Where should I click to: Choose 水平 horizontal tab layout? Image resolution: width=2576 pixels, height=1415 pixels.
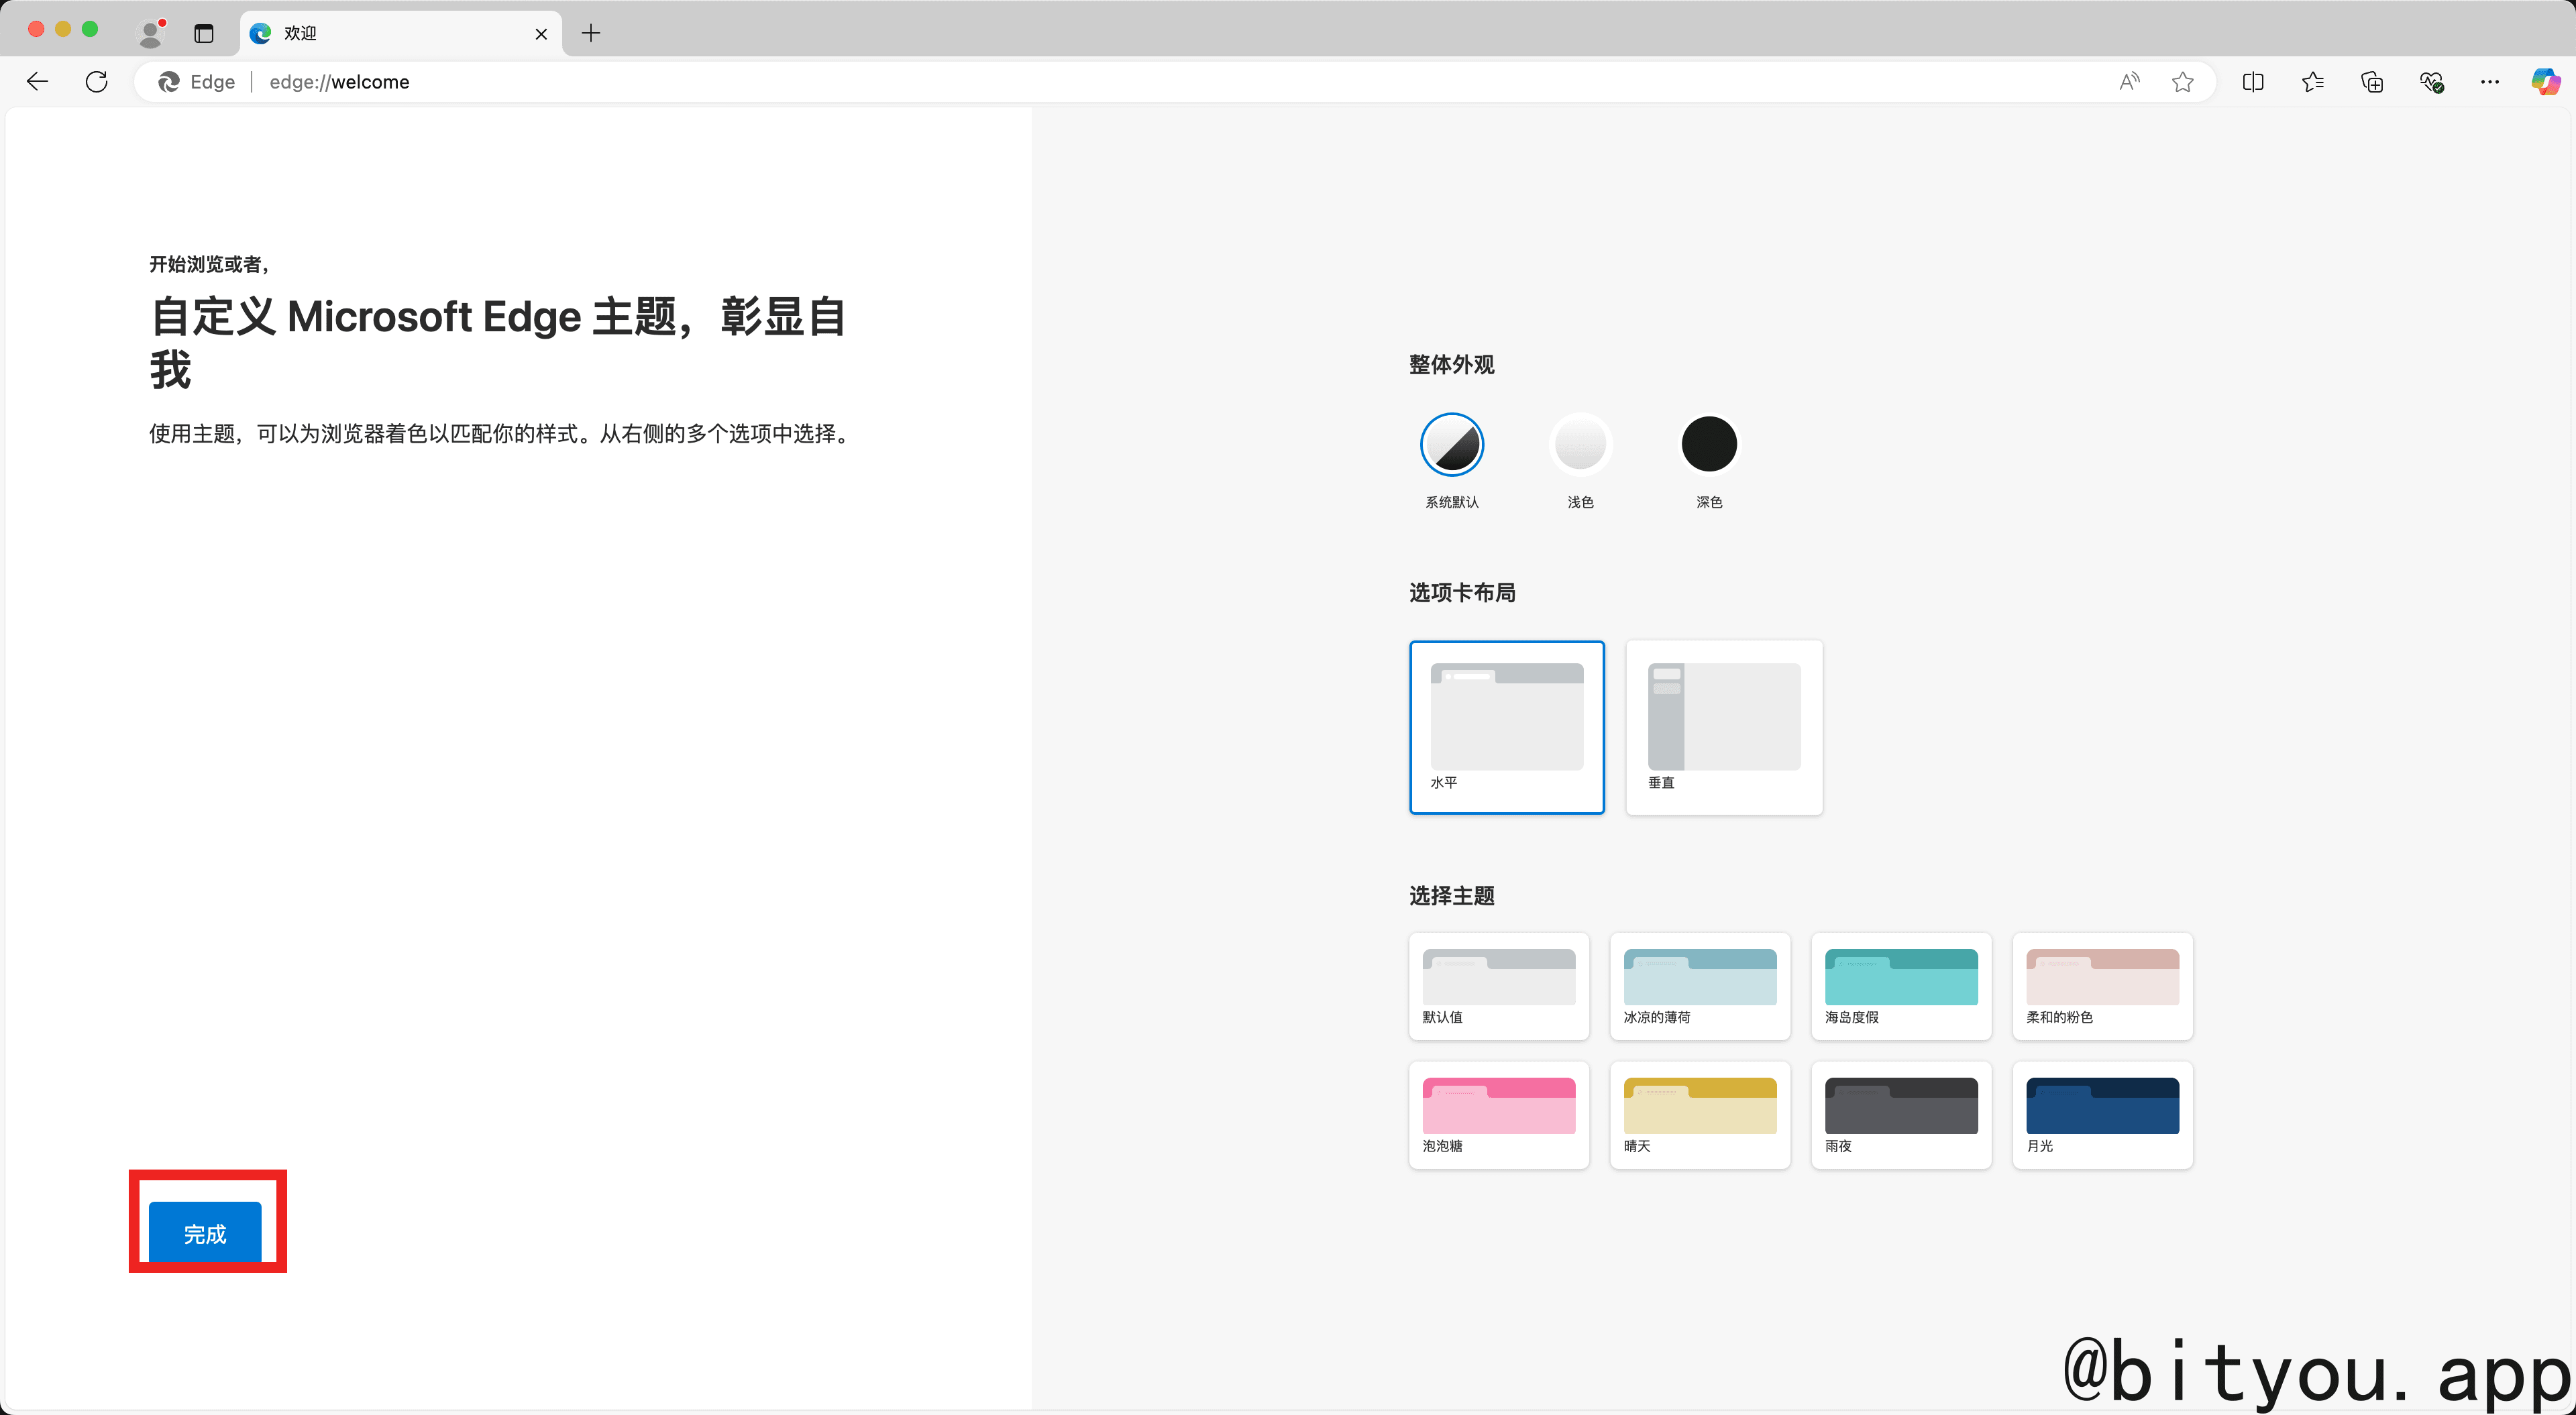1507,727
